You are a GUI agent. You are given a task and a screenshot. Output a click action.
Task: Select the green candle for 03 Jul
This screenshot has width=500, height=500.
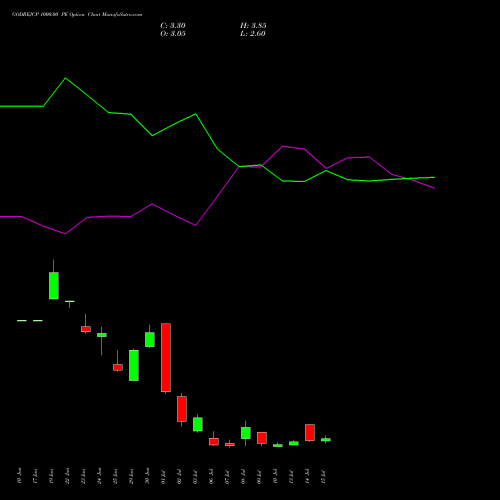coord(198,424)
